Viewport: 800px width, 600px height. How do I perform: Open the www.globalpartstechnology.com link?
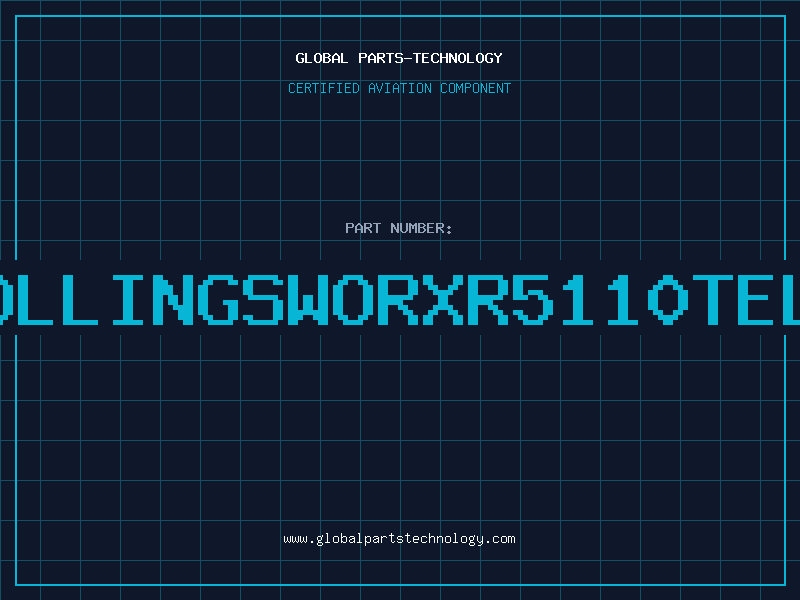[399, 539]
